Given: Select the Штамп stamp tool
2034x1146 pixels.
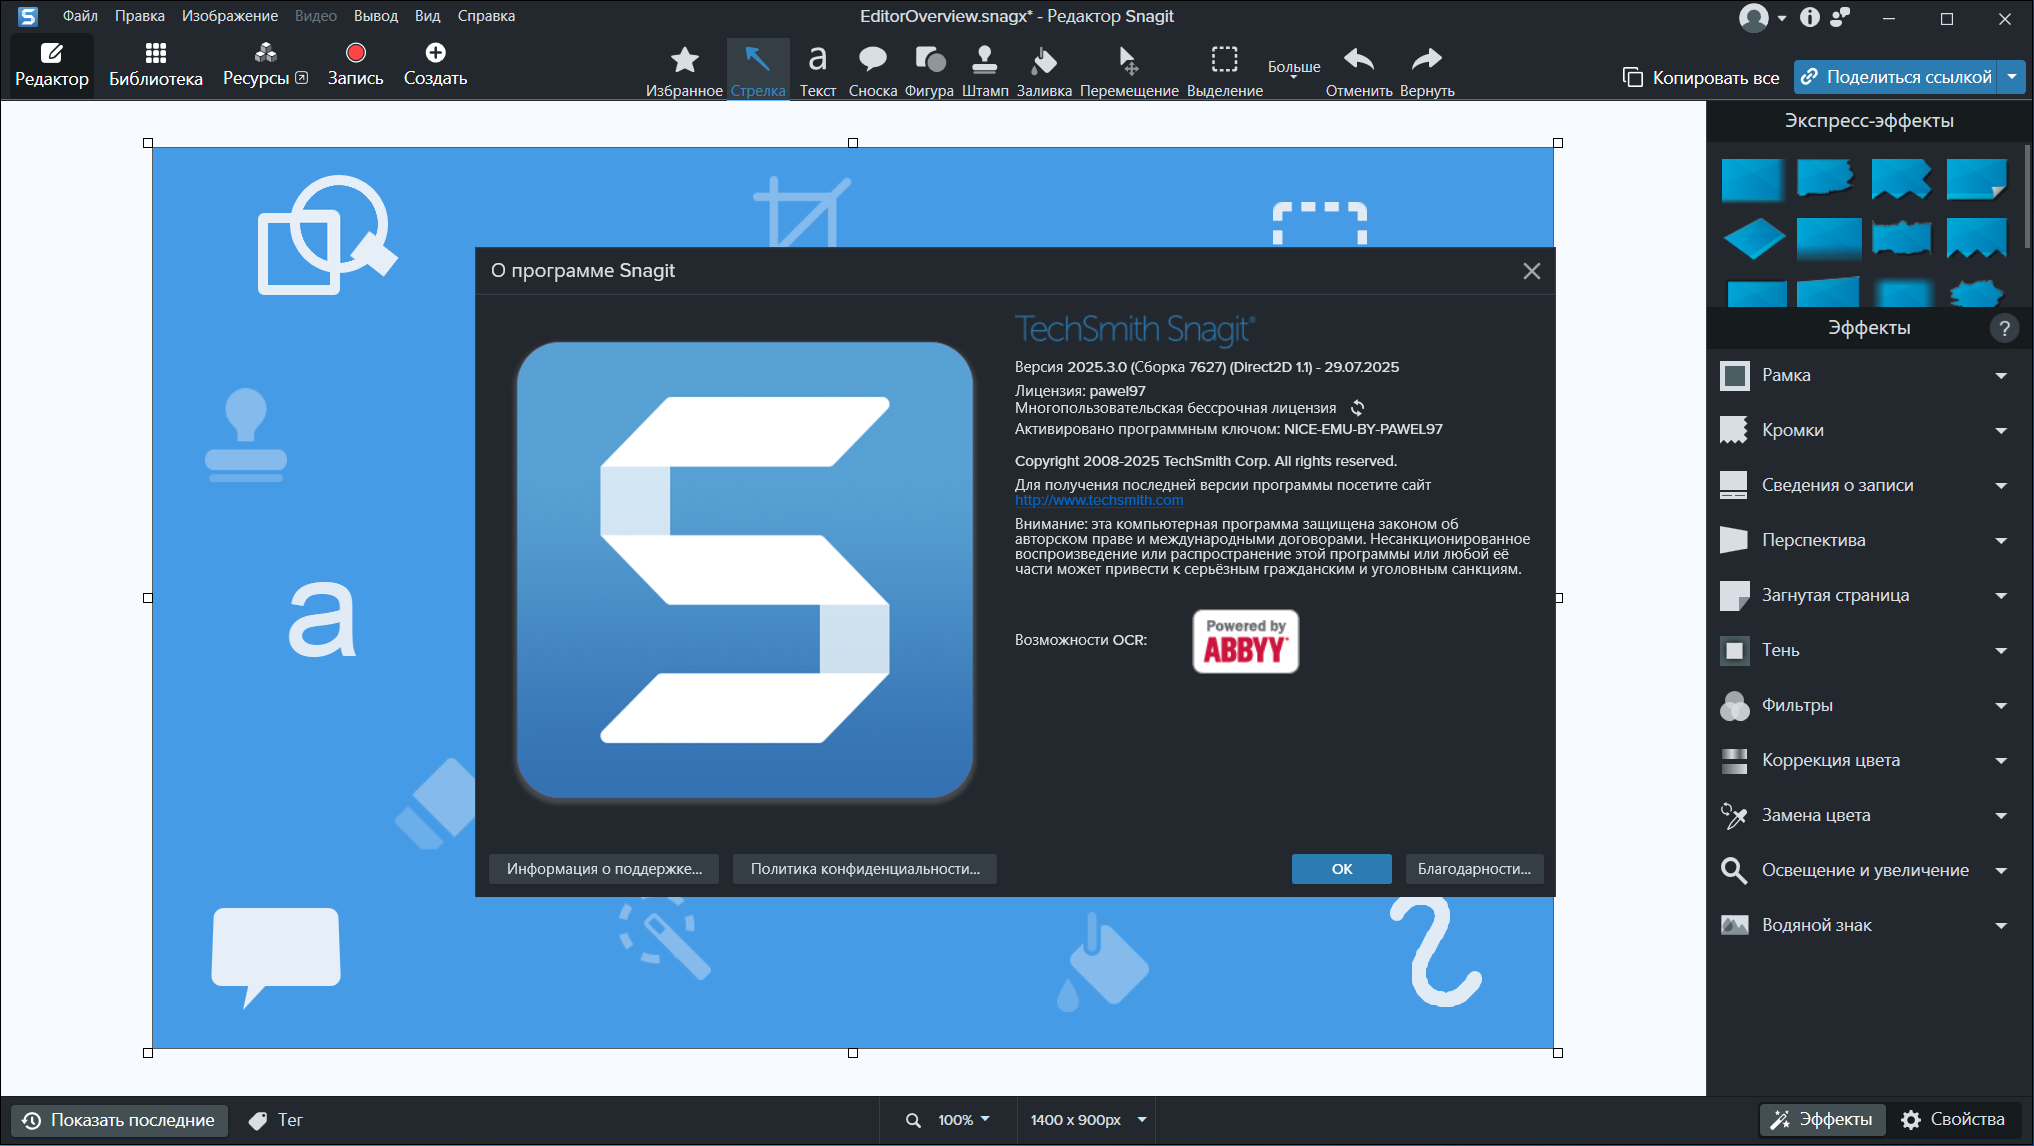Looking at the screenshot, I should [x=985, y=69].
